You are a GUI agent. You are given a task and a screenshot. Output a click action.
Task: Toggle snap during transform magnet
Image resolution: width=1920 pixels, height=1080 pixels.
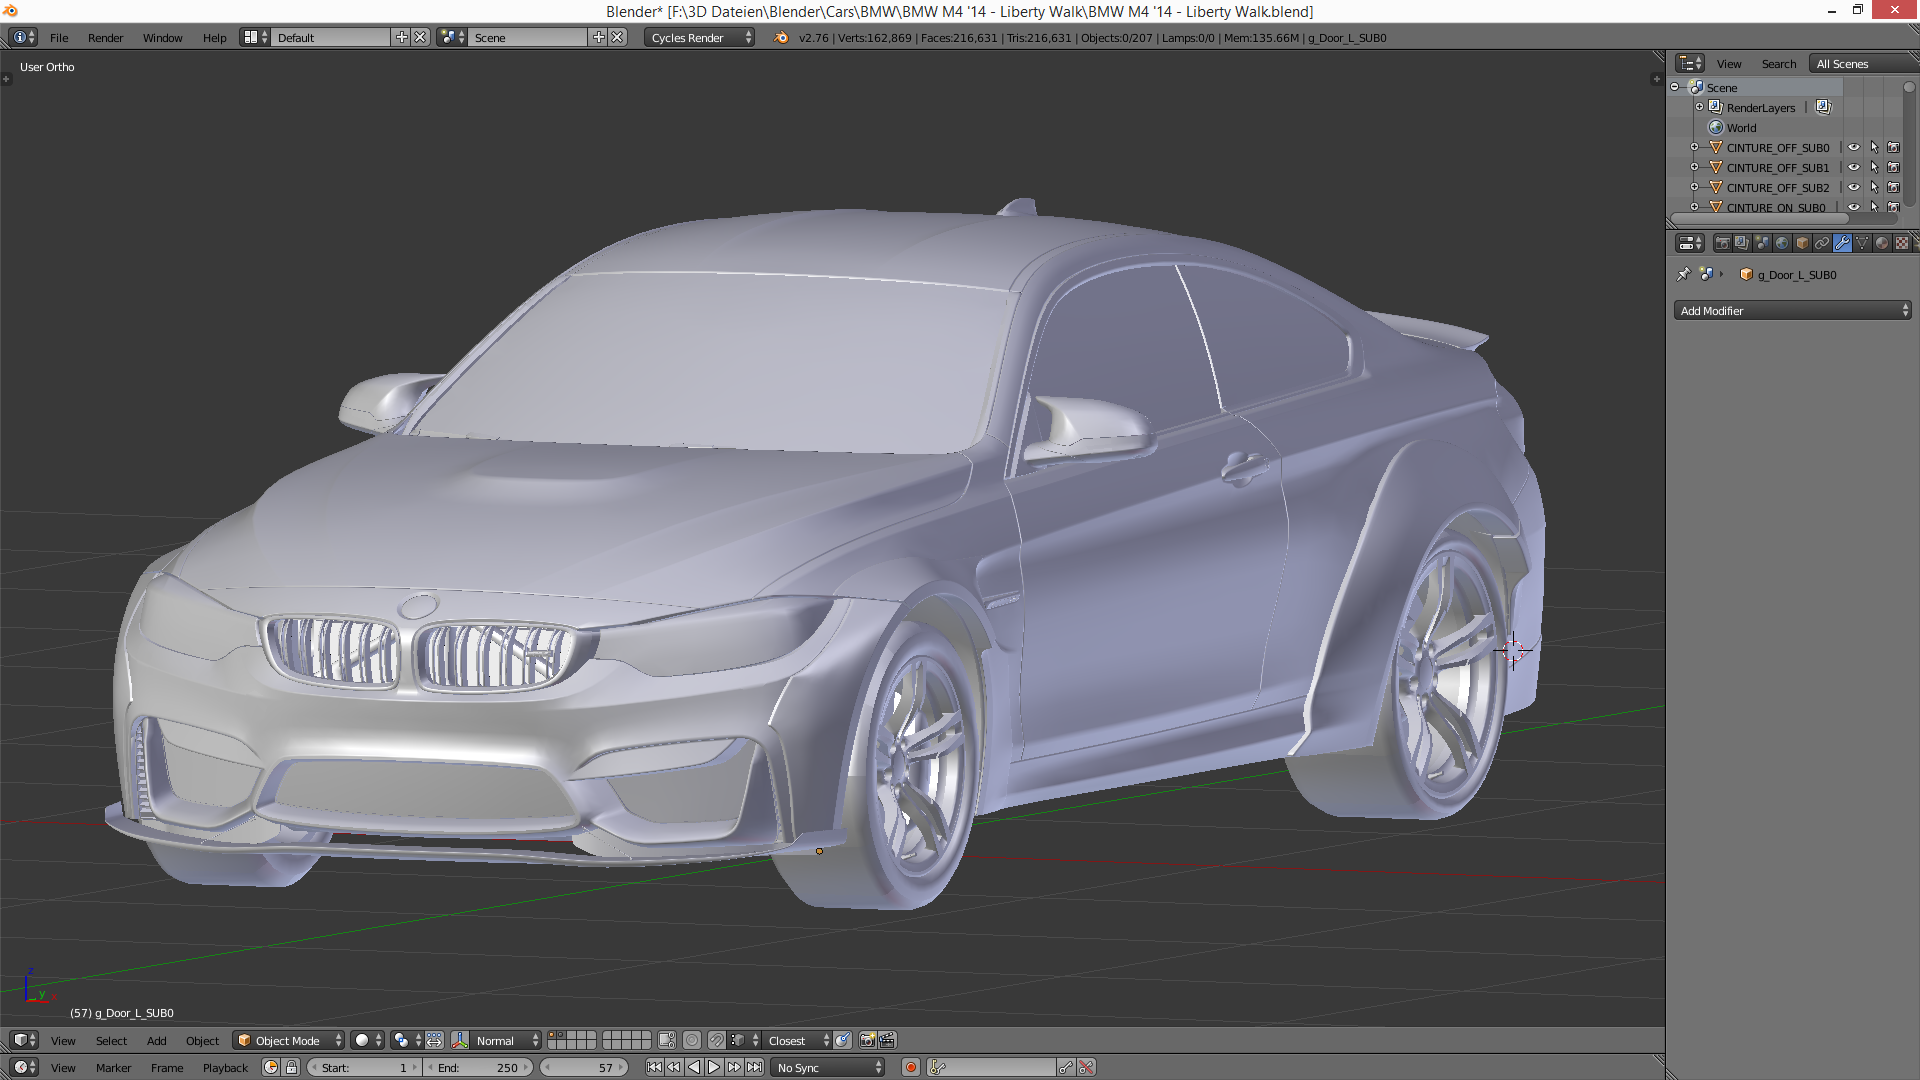(x=715, y=1040)
